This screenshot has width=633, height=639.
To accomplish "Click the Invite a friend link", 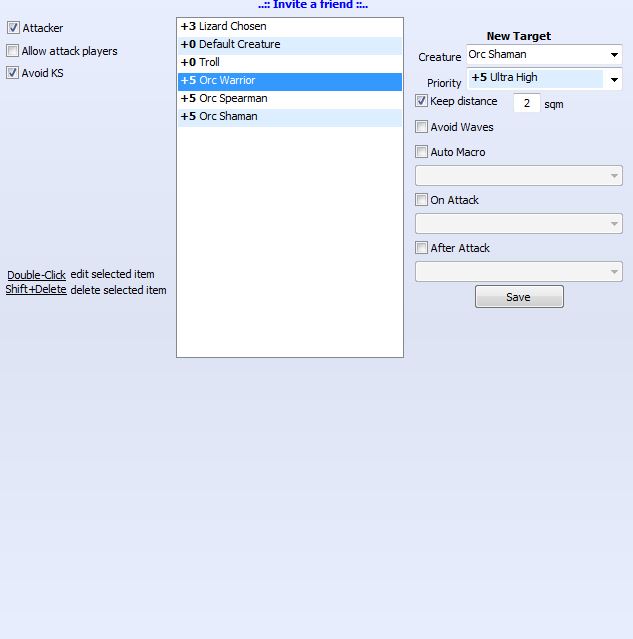I will 313,5.
